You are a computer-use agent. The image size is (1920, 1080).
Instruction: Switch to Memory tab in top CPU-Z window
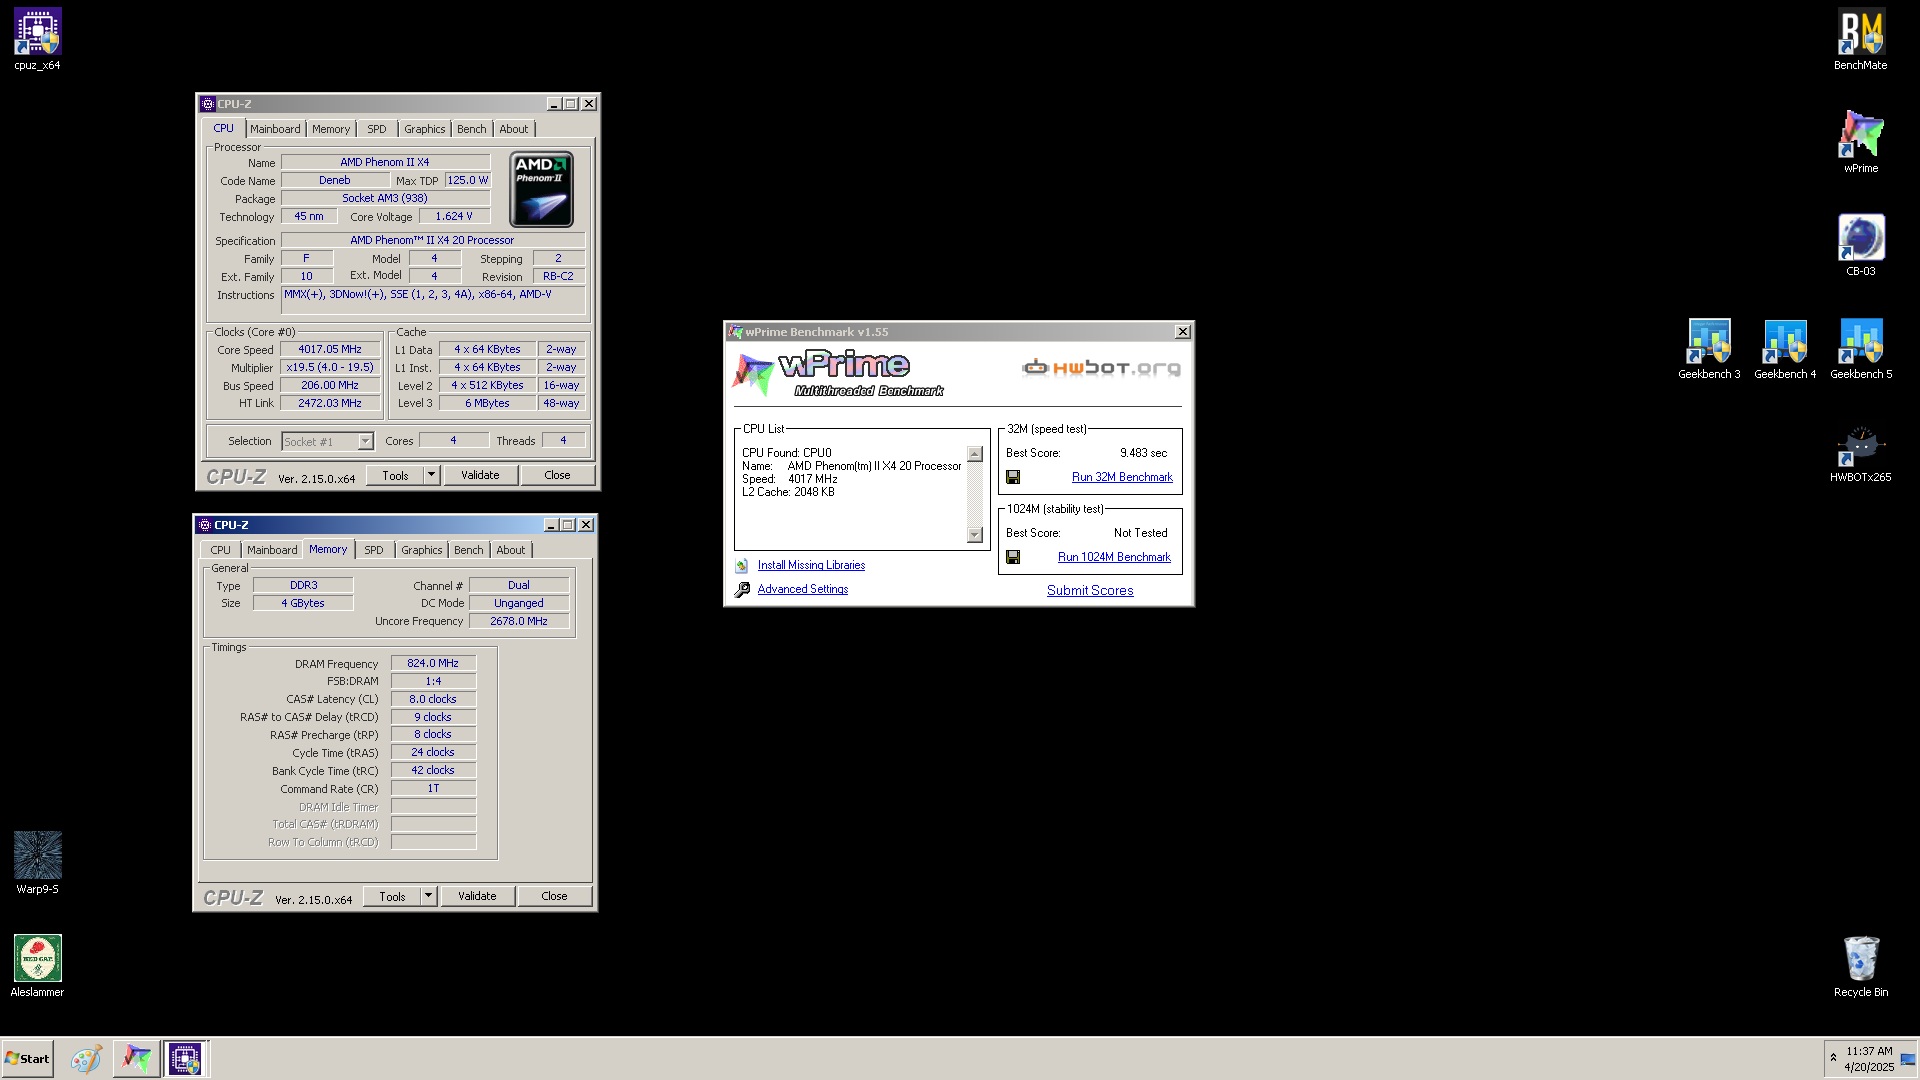(331, 129)
